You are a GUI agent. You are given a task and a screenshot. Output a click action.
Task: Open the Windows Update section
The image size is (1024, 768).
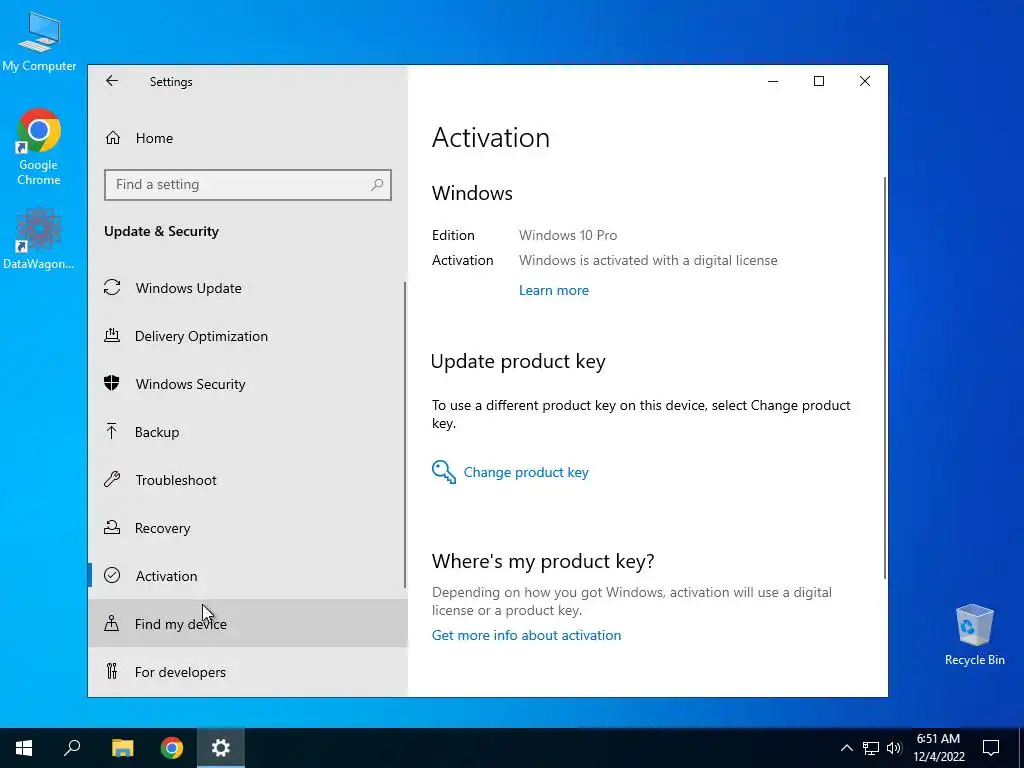pyautogui.click(x=247, y=288)
